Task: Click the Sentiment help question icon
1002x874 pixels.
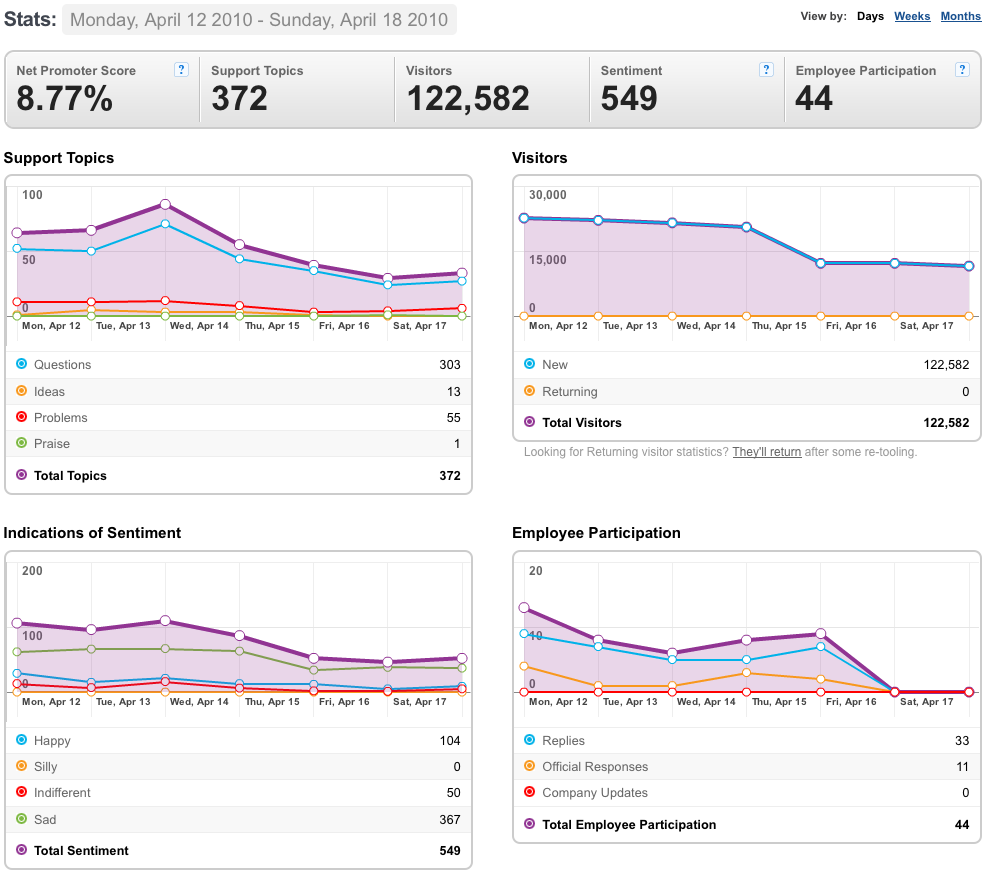Action: tap(766, 70)
